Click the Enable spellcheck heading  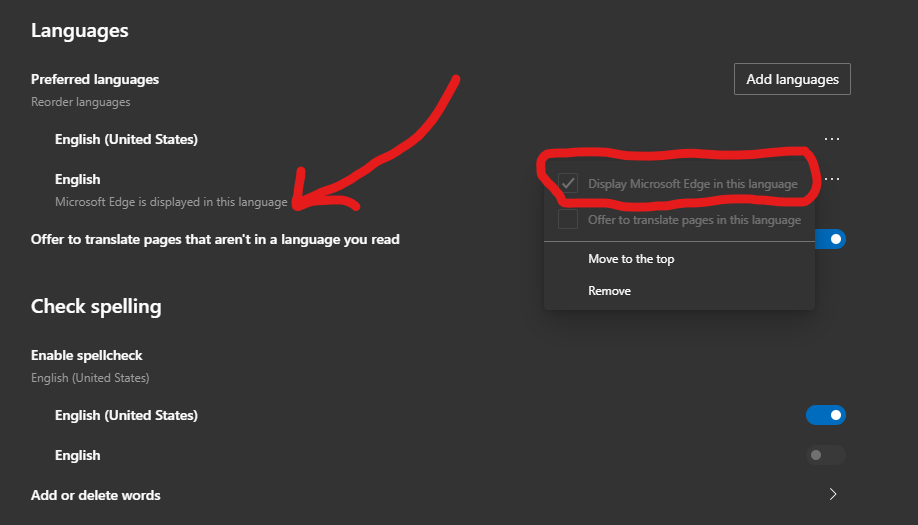tap(87, 355)
